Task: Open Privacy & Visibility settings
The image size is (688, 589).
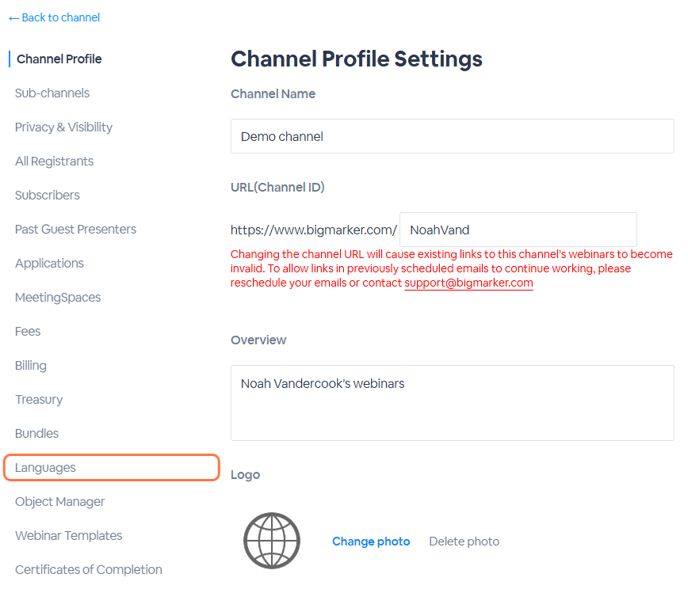Action: (64, 127)
